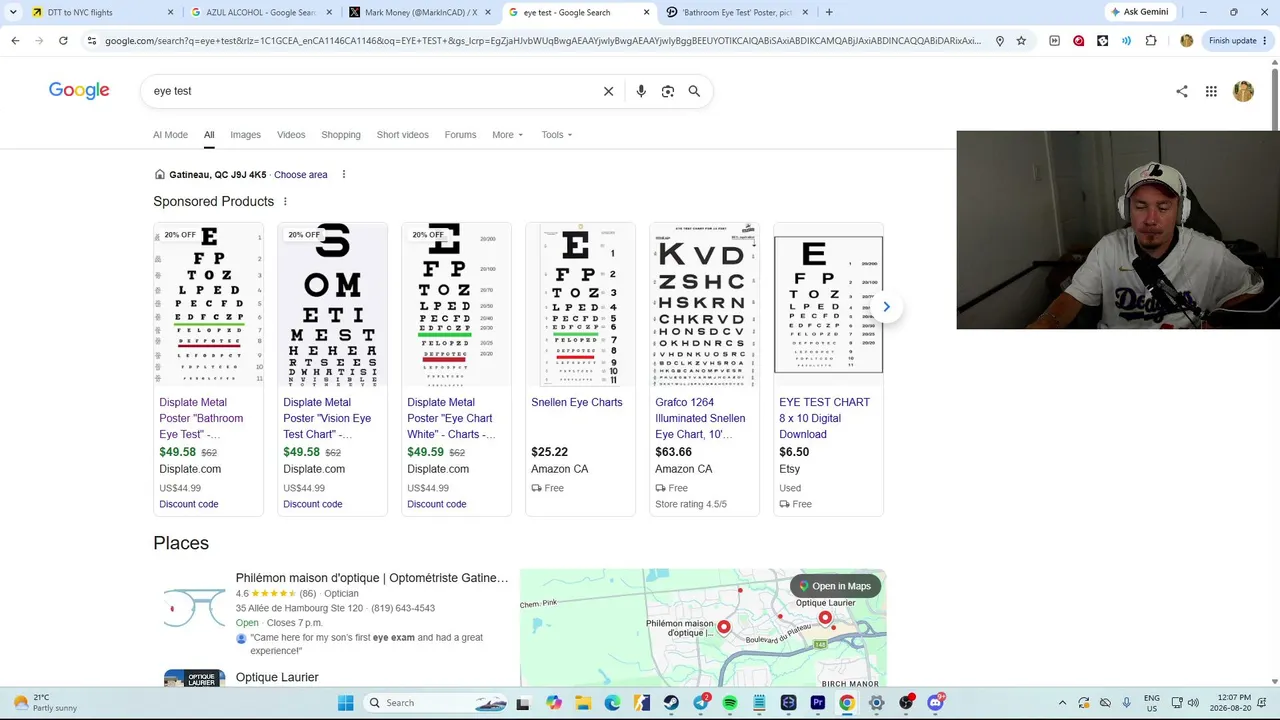
Task: Open the EYE TEST CHART 8 x 10 Digital Download link
Action: pyautogui.click(x=824, y=418)
